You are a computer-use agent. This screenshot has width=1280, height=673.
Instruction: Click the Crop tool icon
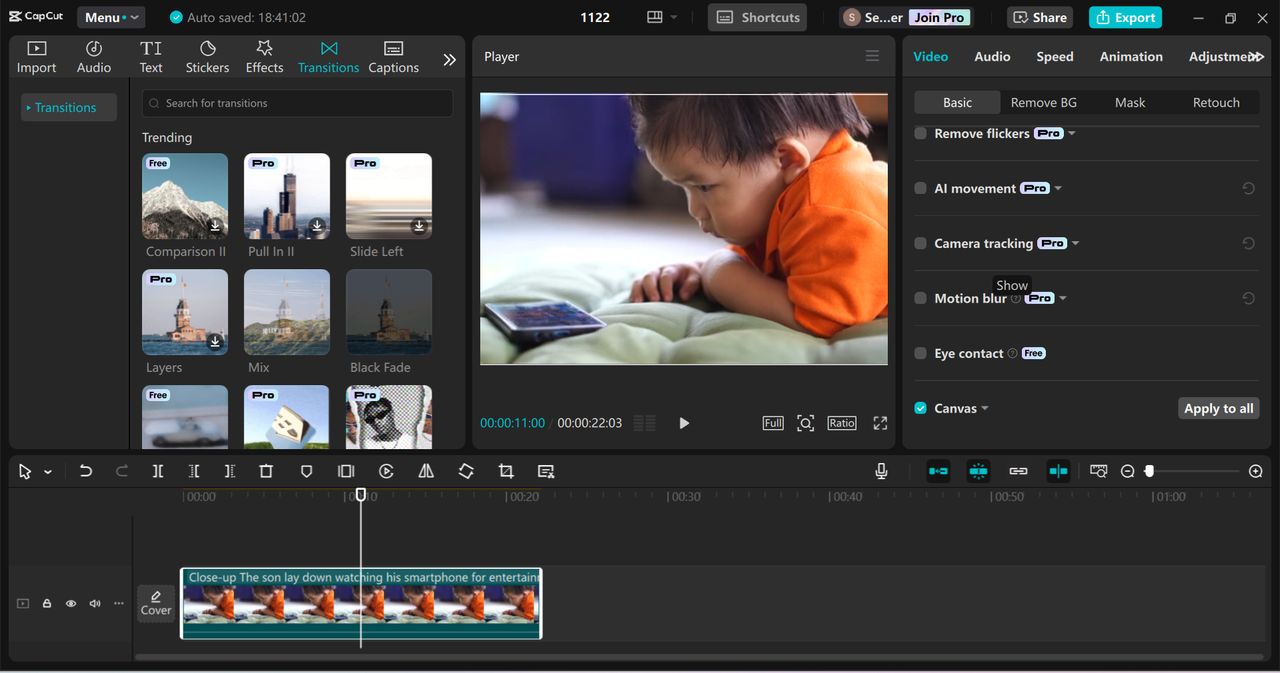[x=506, y=471]
